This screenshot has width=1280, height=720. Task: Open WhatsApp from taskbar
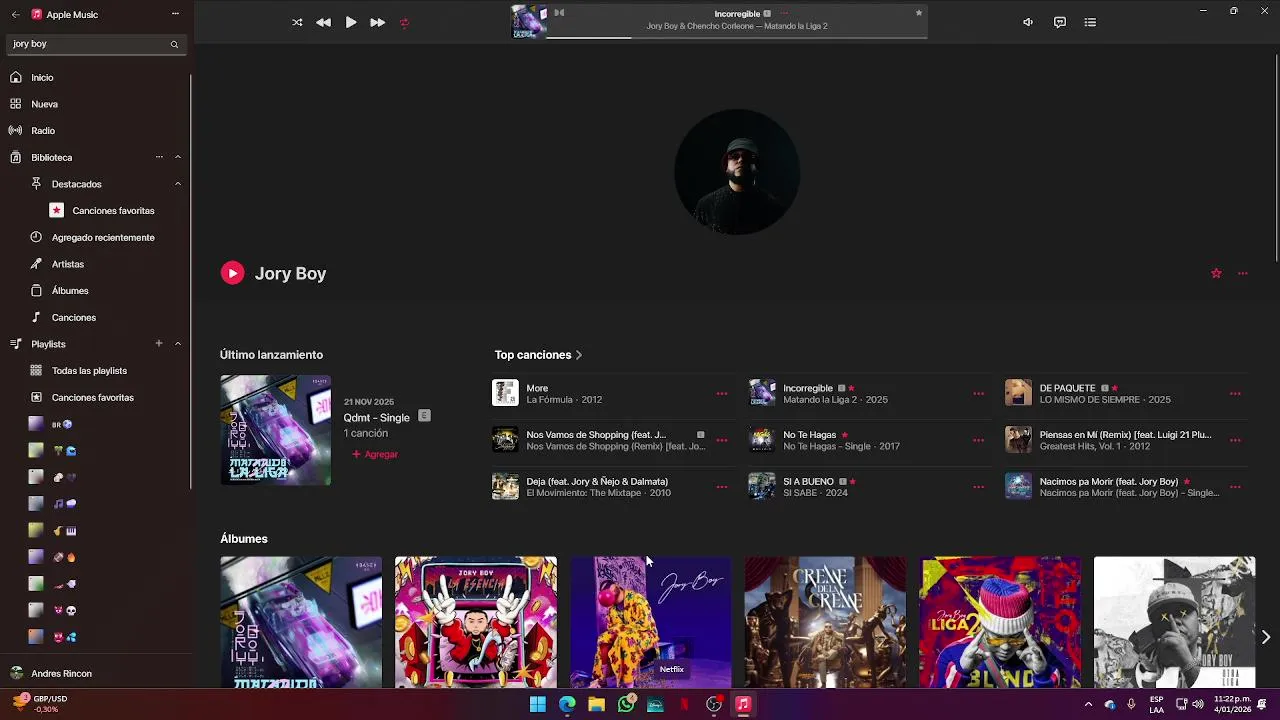pyautogui.click(x=626, y=704)
